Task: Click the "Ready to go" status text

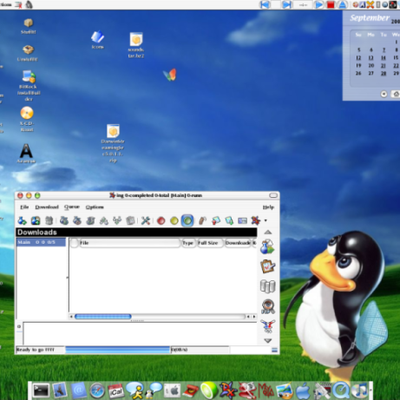Action: (x=35, y=350)
